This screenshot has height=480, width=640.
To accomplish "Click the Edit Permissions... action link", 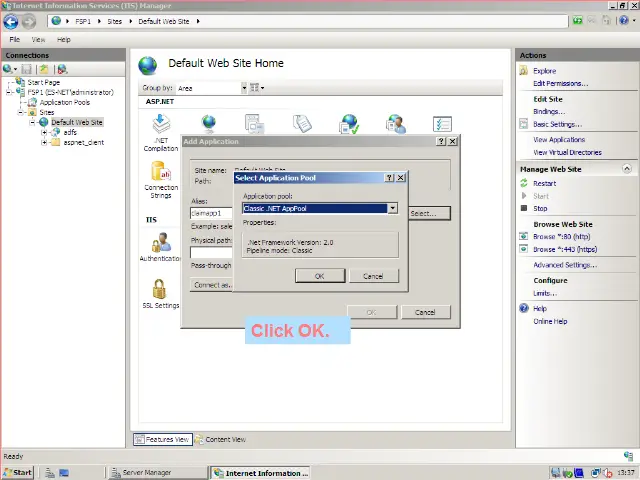I will click(561, 83).
